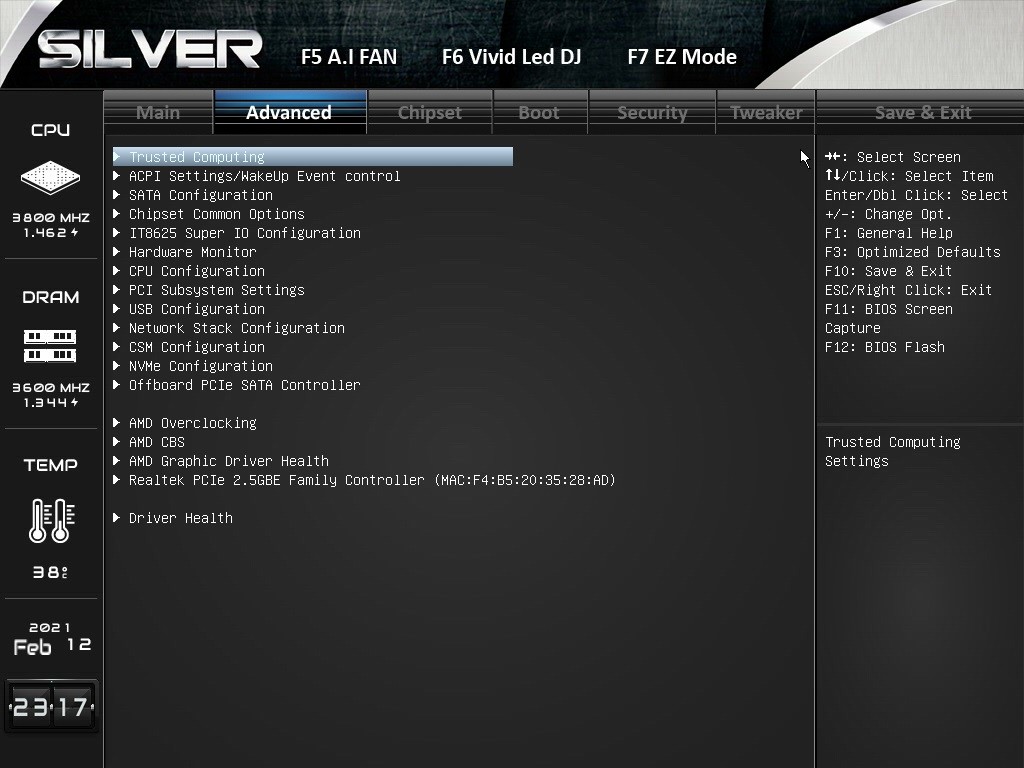
Task: Open CPU Configuration submenu
Action: point(189,270)
